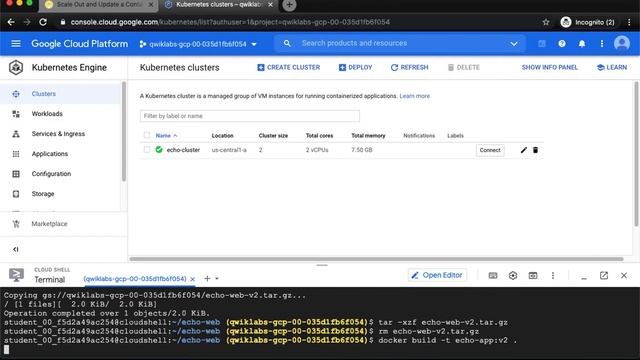The width and height of the screenshot is (640, 360).
Task: Reload the page in the browser
Action: pos(43,22)
